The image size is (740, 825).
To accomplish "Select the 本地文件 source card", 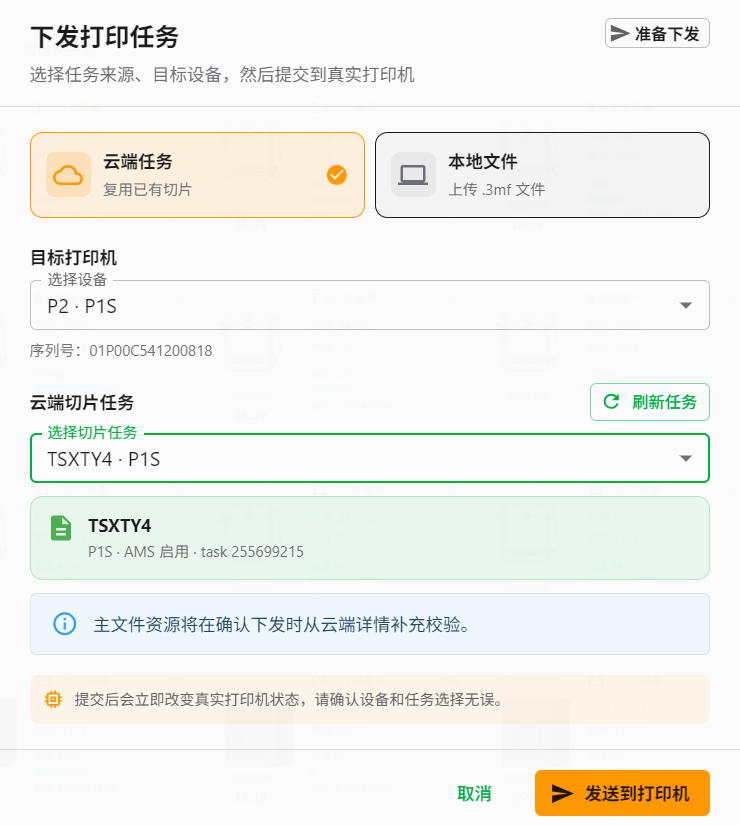I will (x=542, y=175).
